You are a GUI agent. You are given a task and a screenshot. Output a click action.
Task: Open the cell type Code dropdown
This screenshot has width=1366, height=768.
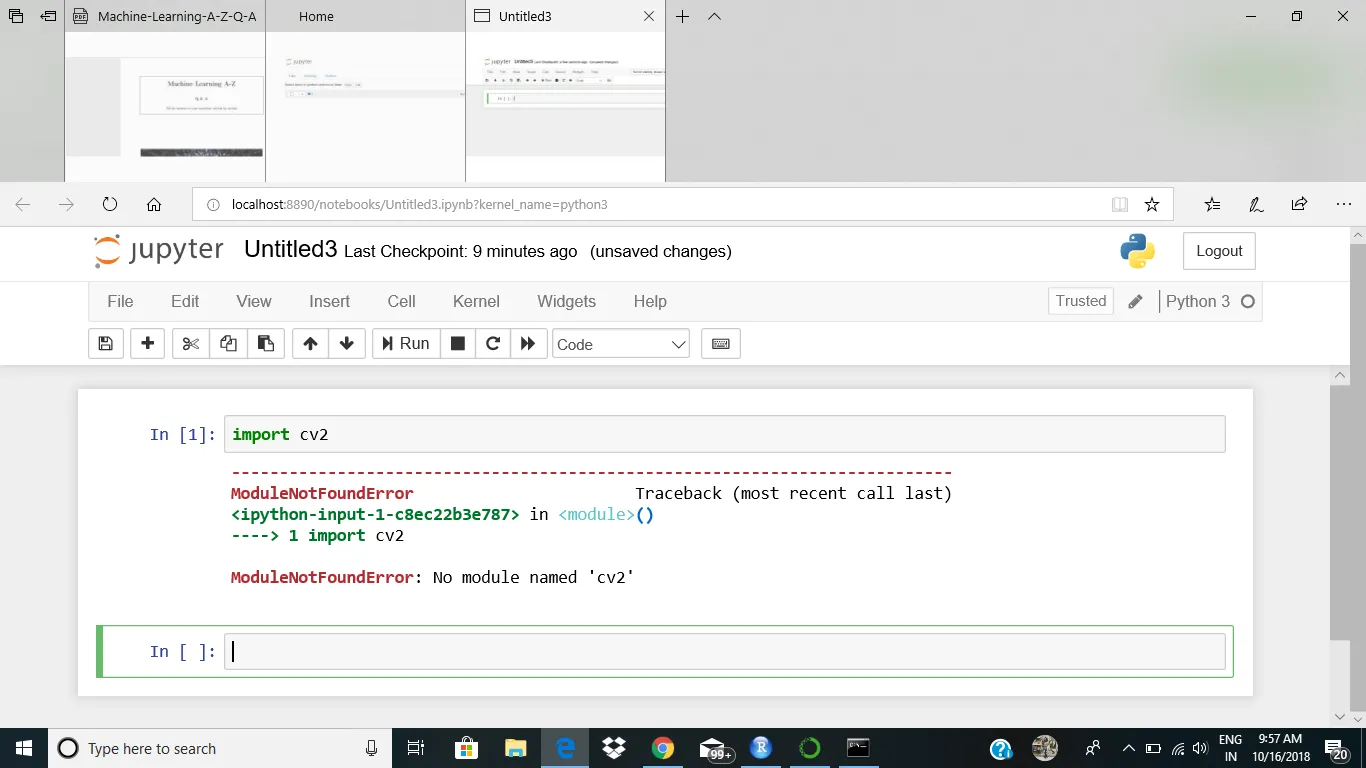pos(621,344)
